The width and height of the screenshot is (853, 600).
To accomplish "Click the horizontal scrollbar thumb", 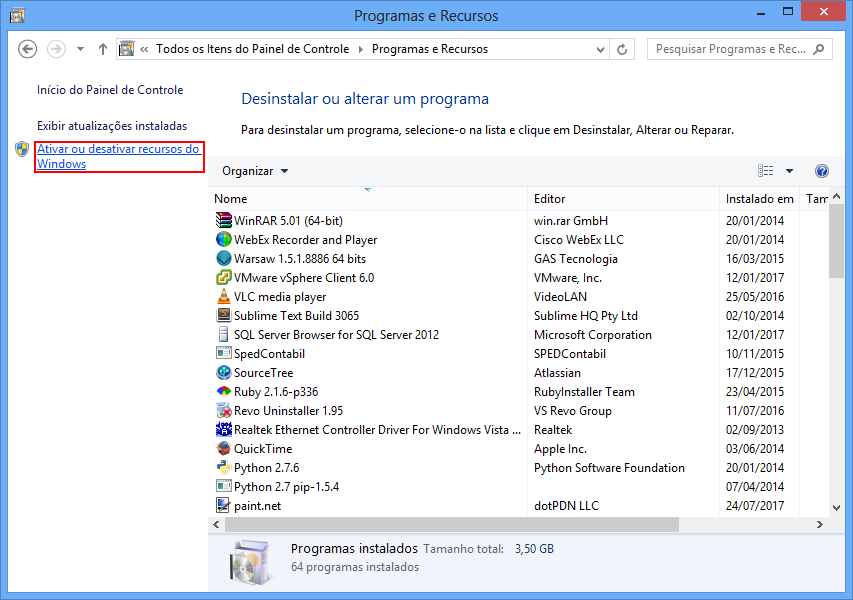I will pos(452,525).
